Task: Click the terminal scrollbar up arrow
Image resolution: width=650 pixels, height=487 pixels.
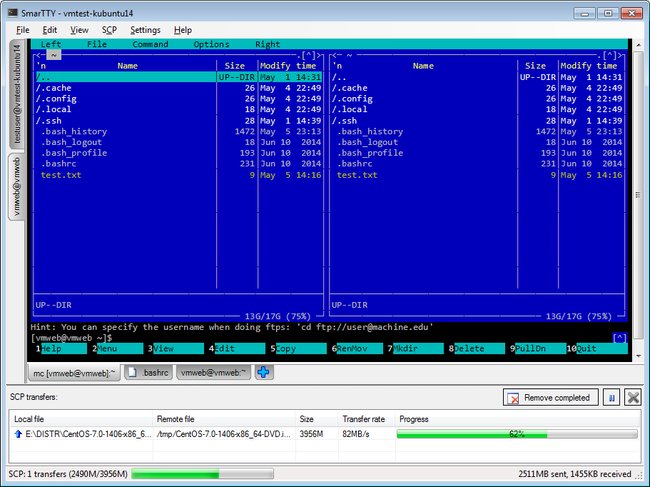Action: (x=638, y=44)
